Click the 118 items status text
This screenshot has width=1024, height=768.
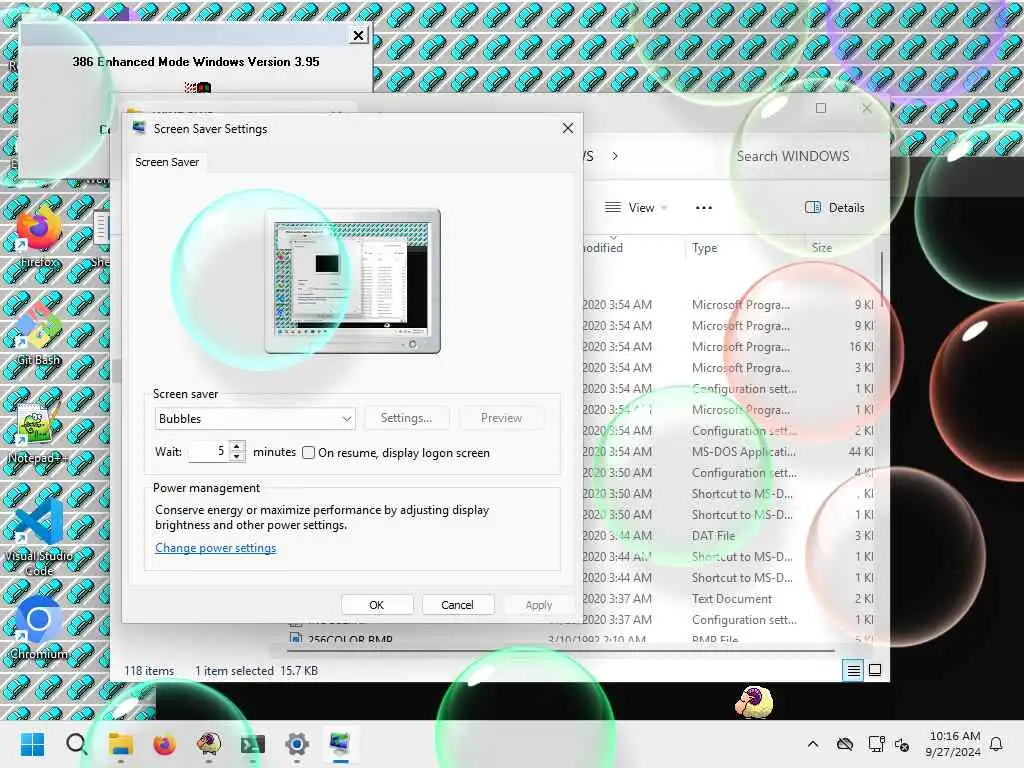pyautogui.click(x=149, y=671)
